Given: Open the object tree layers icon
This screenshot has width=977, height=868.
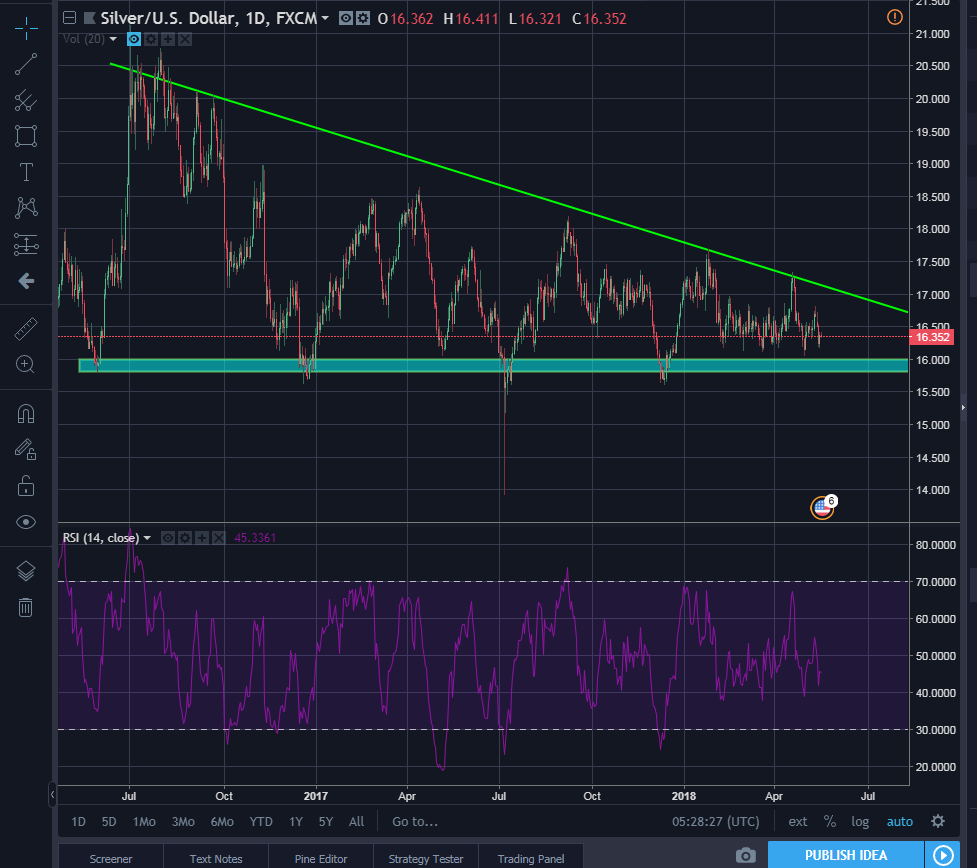Looking at the screenshot, I should tap(26, 571).
